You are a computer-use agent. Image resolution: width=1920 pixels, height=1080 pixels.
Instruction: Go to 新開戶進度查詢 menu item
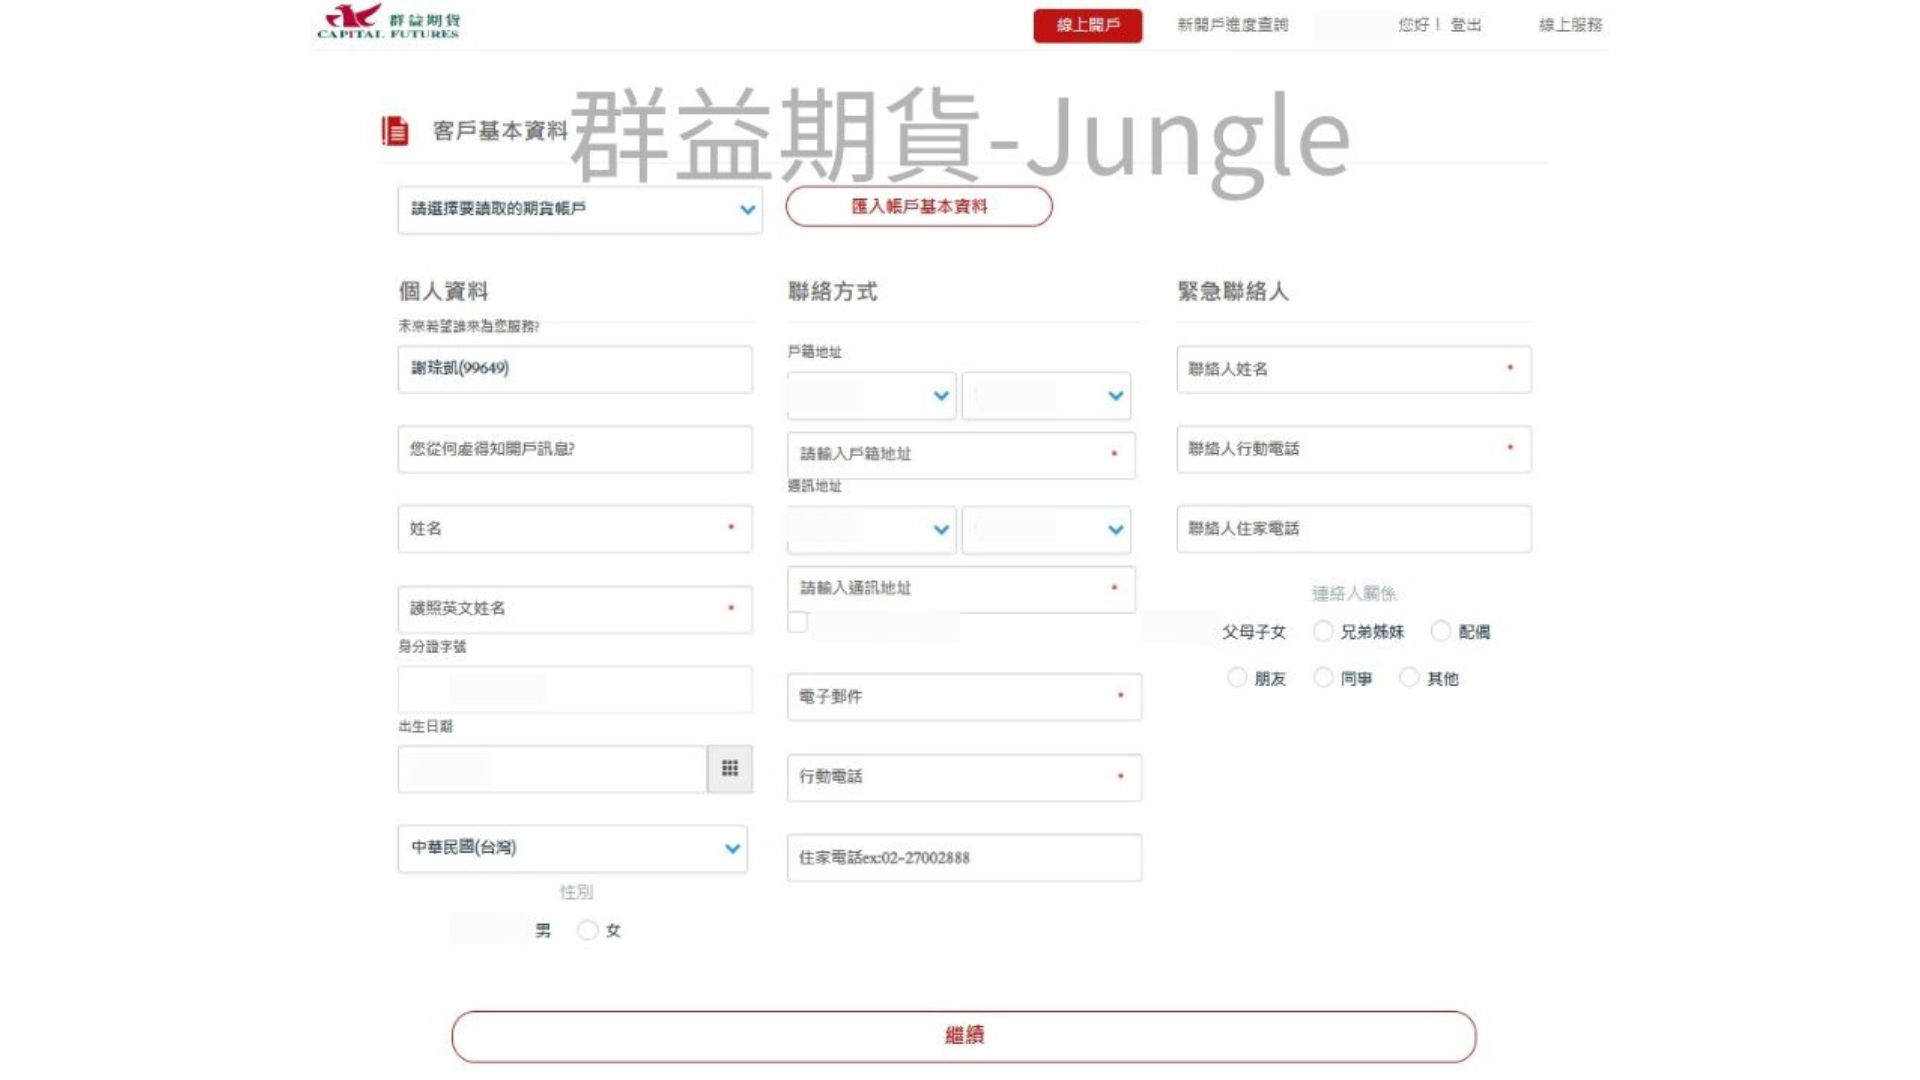click(1232, 25)
